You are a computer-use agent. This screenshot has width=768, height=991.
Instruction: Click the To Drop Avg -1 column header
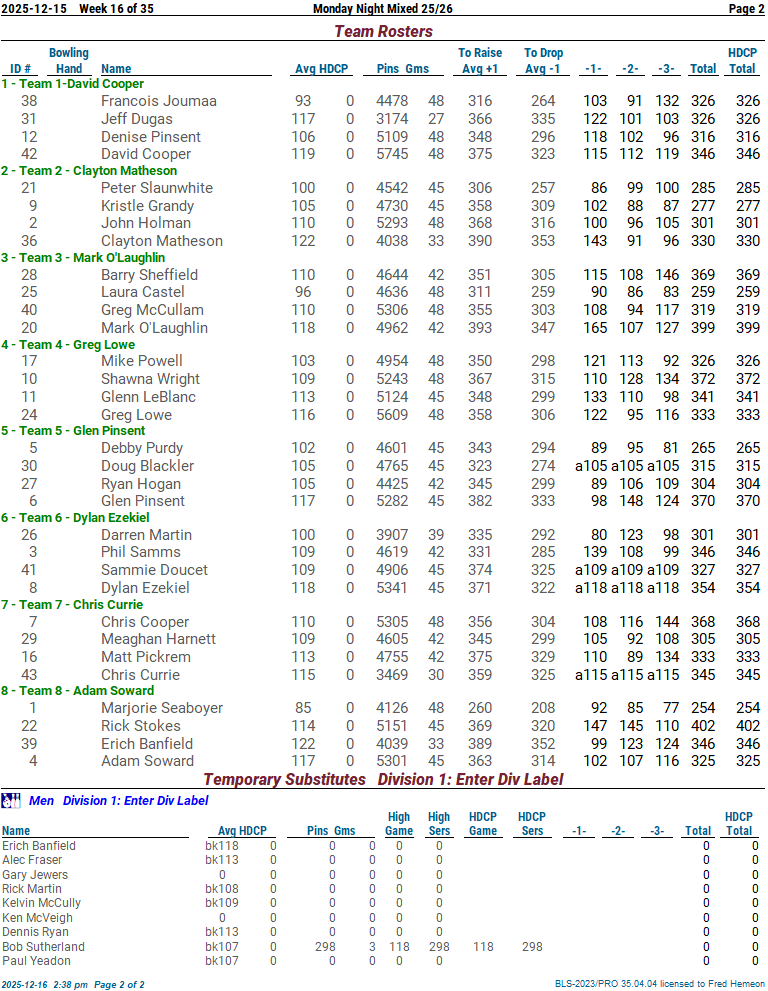point(543,61)
